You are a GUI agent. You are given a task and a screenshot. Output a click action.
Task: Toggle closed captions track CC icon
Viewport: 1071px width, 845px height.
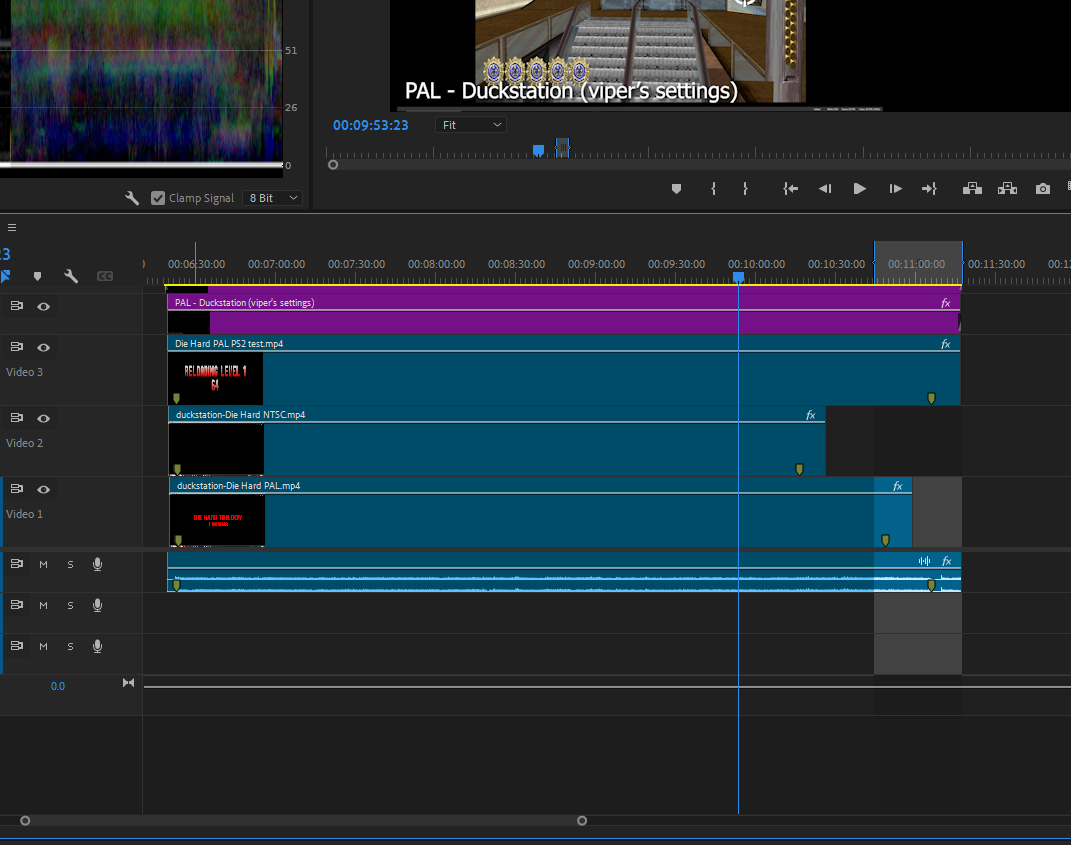pos(105,276)
